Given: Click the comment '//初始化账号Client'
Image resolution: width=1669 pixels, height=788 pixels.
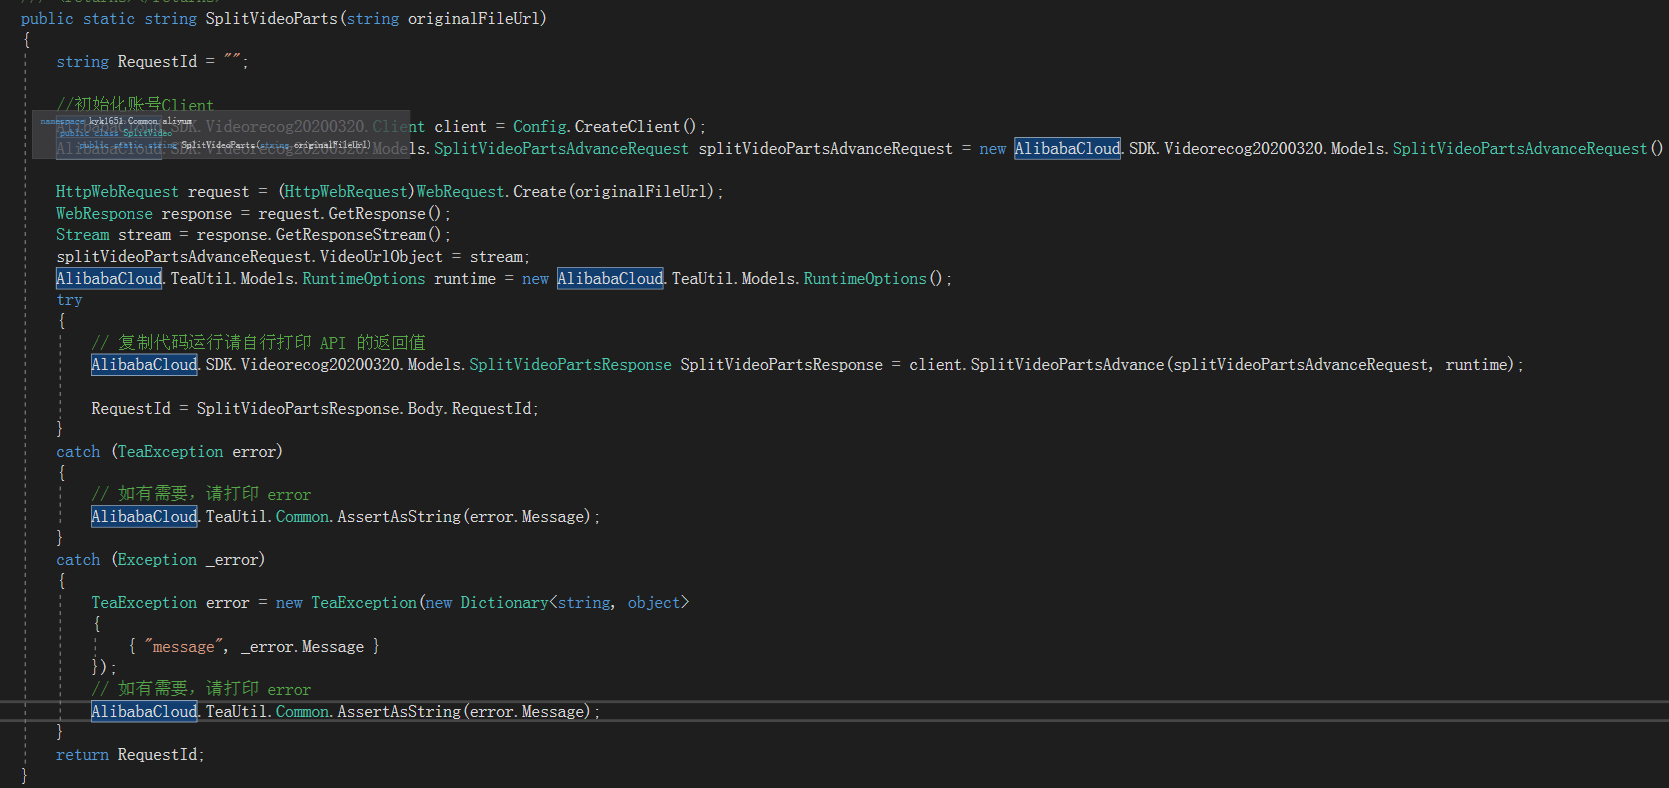Looking at the screenshot, I should 135,105.
